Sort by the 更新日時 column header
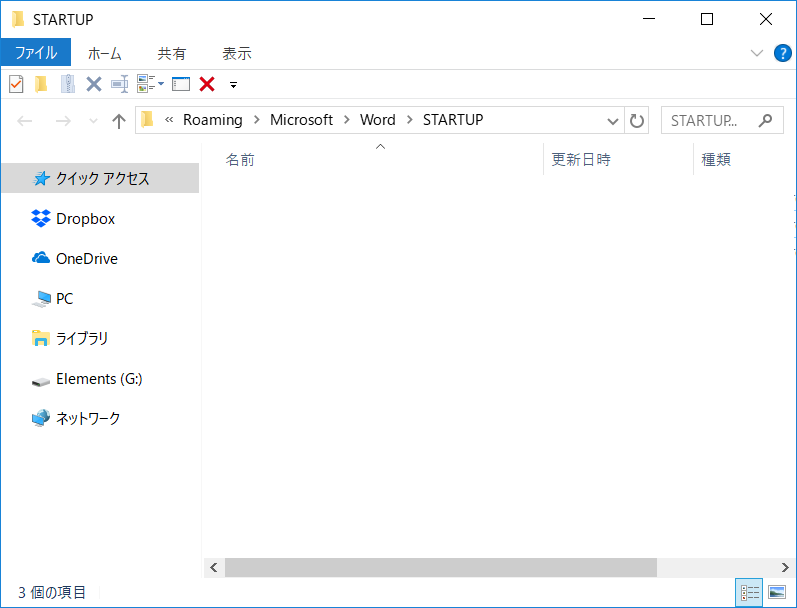 coord(581,160)
